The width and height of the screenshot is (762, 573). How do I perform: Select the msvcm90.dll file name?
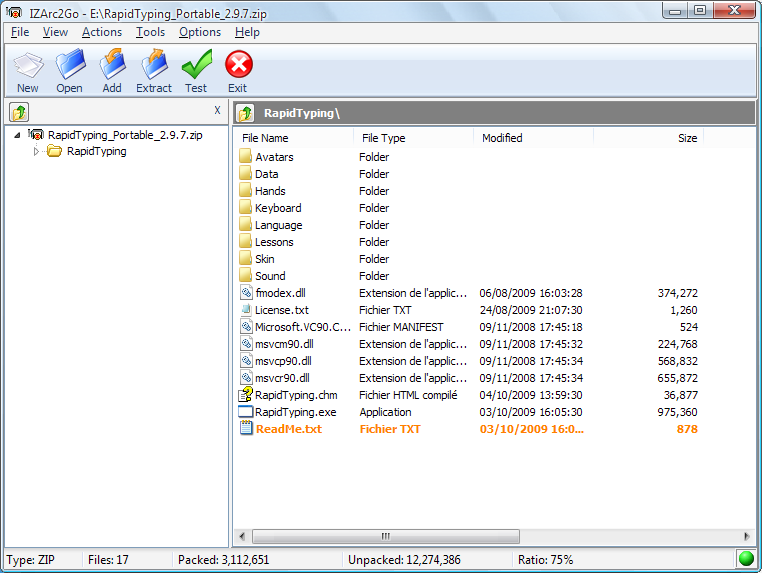tap(284, 344)
